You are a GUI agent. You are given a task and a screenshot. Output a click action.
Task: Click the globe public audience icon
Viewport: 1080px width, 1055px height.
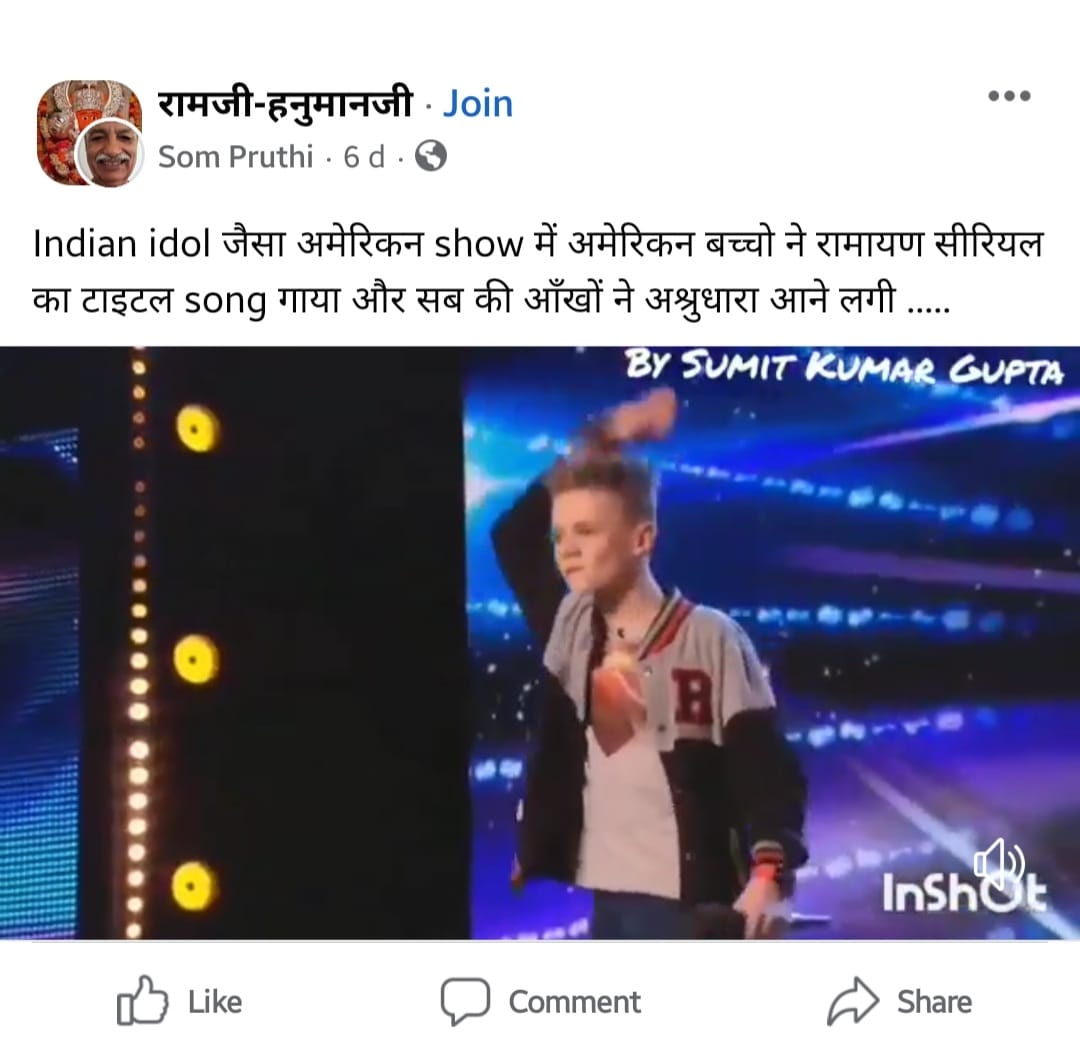pyautogui.click(x=430, y=156)
